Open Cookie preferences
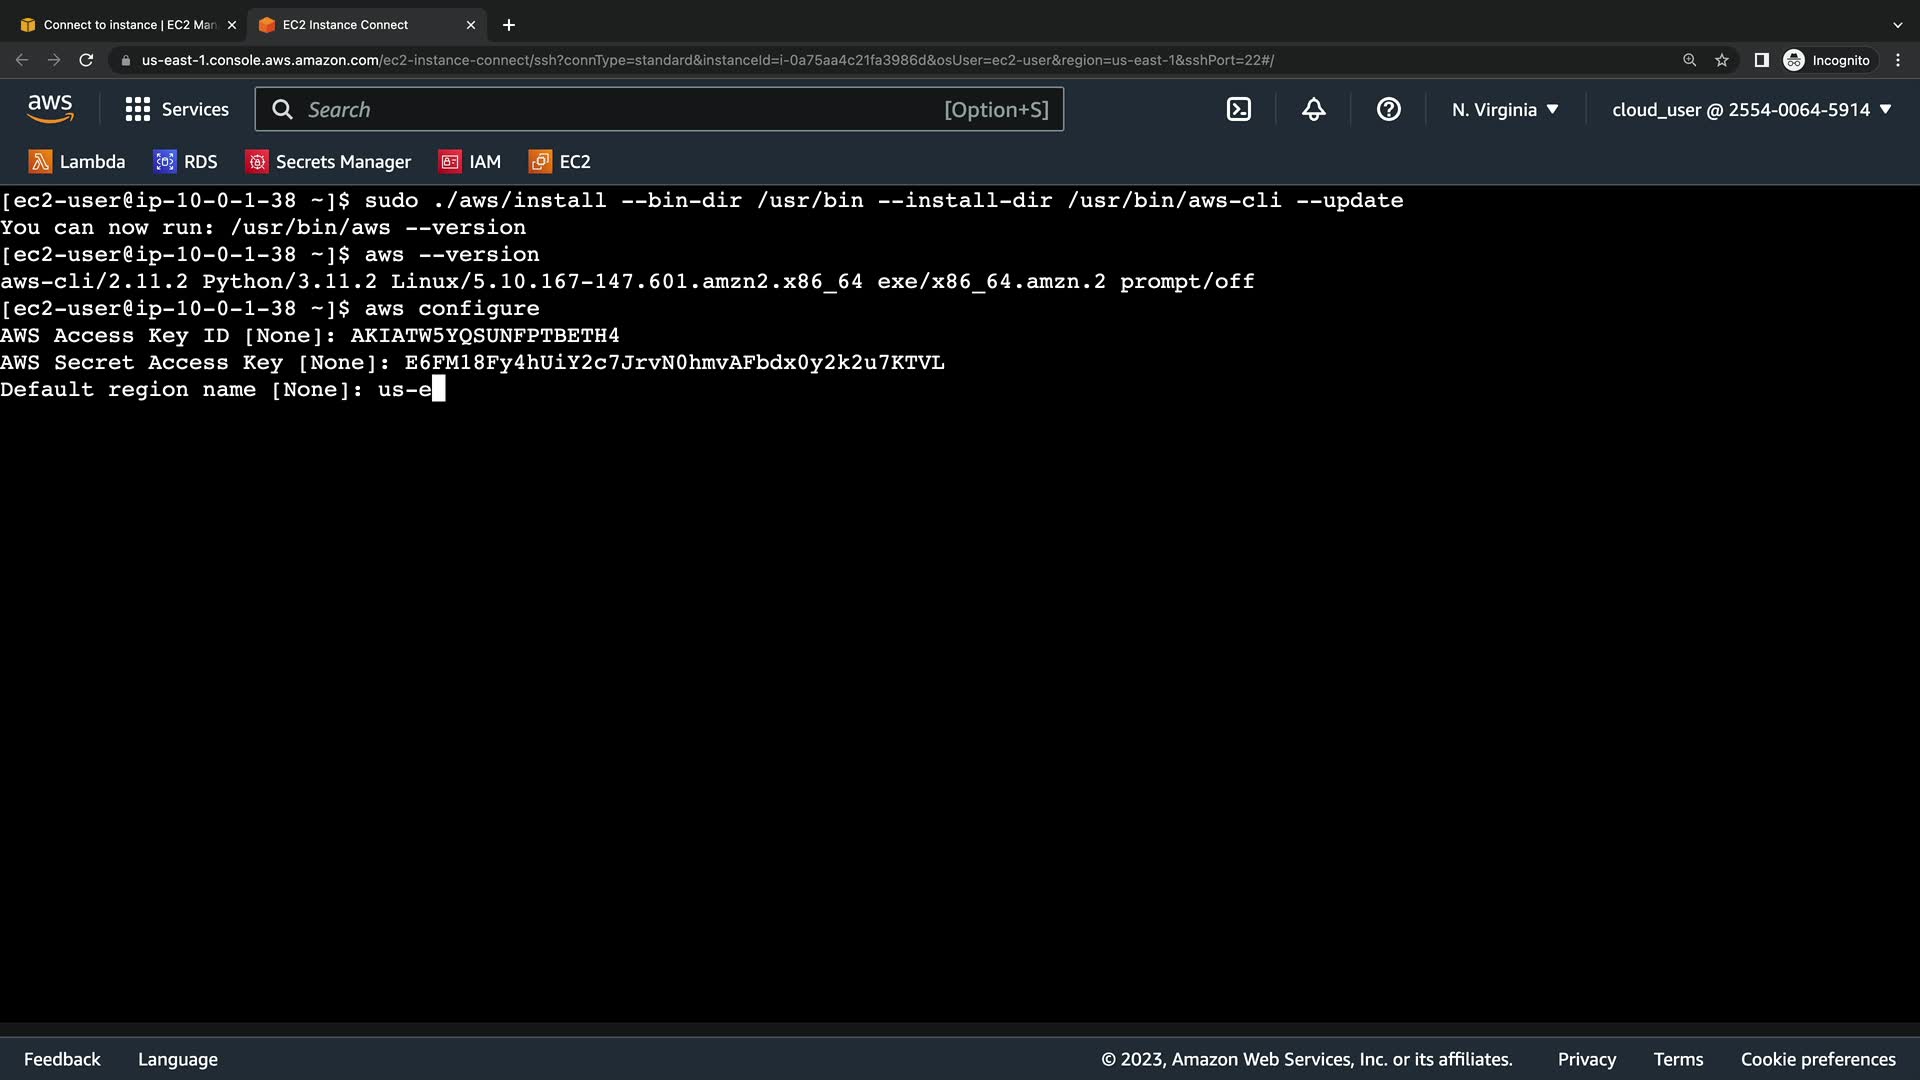Image resolution: width=1920 pixels, height=1080 pixels. pos(1817,1059)
